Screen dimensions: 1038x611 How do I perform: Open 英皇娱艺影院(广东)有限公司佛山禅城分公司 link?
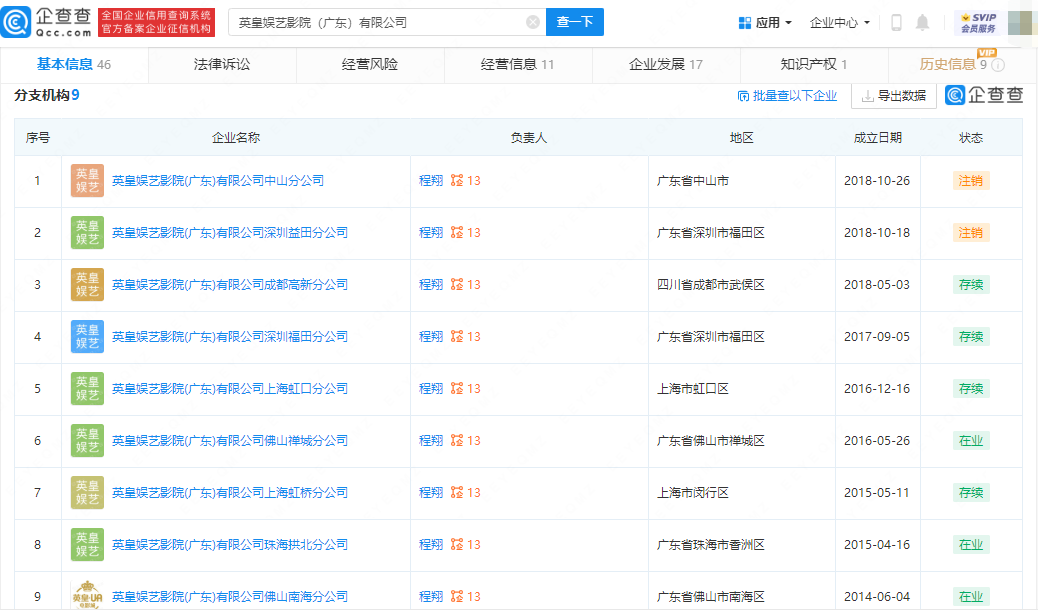pyautogui.click(x=230, y=441)
